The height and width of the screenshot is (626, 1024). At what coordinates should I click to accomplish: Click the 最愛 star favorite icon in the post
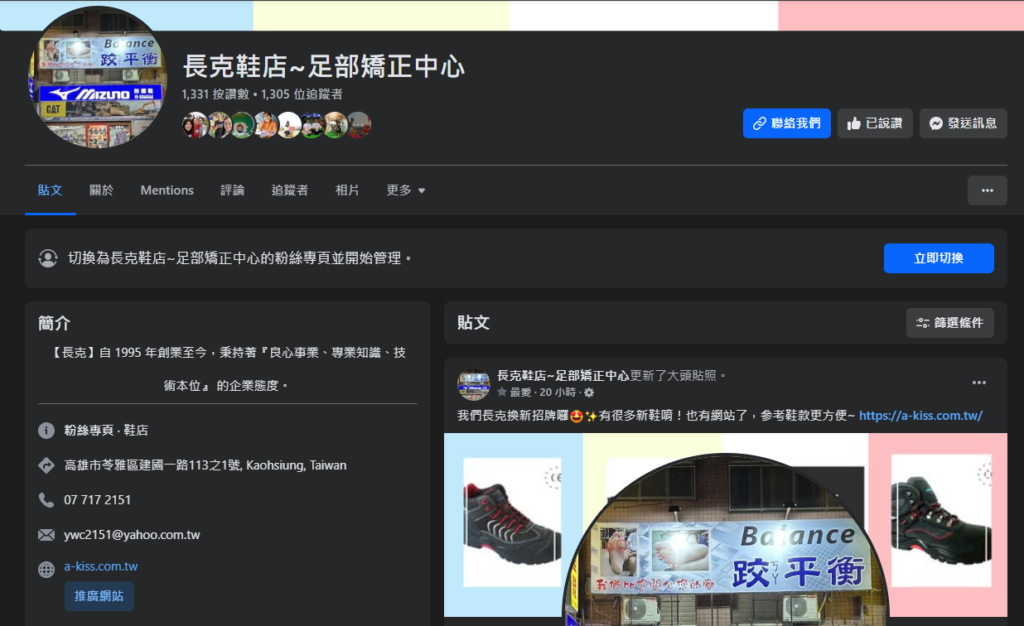(x=502, y=392)
